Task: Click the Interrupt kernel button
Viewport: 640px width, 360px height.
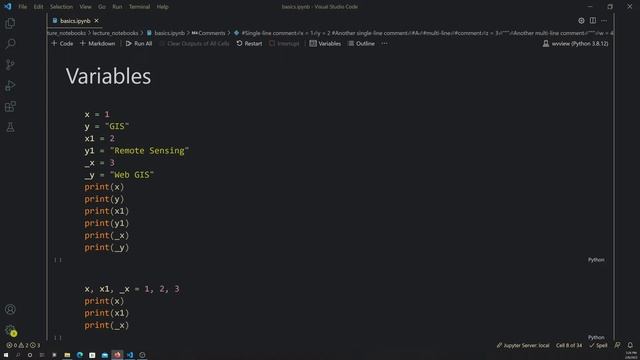Action: 284,43
